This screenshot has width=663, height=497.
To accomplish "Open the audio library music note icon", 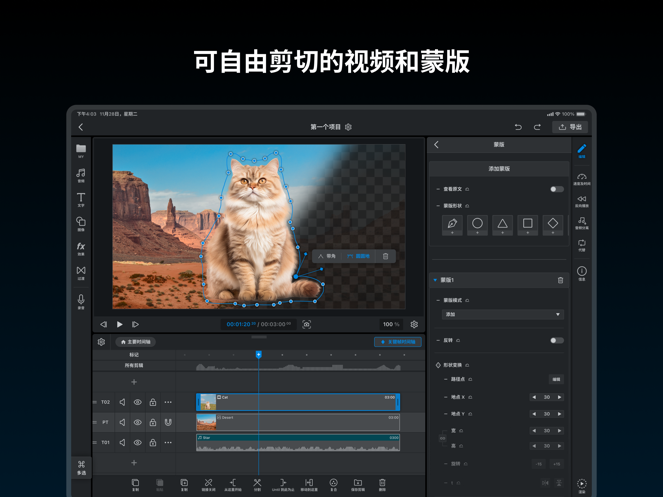I will tap(81, 175).
